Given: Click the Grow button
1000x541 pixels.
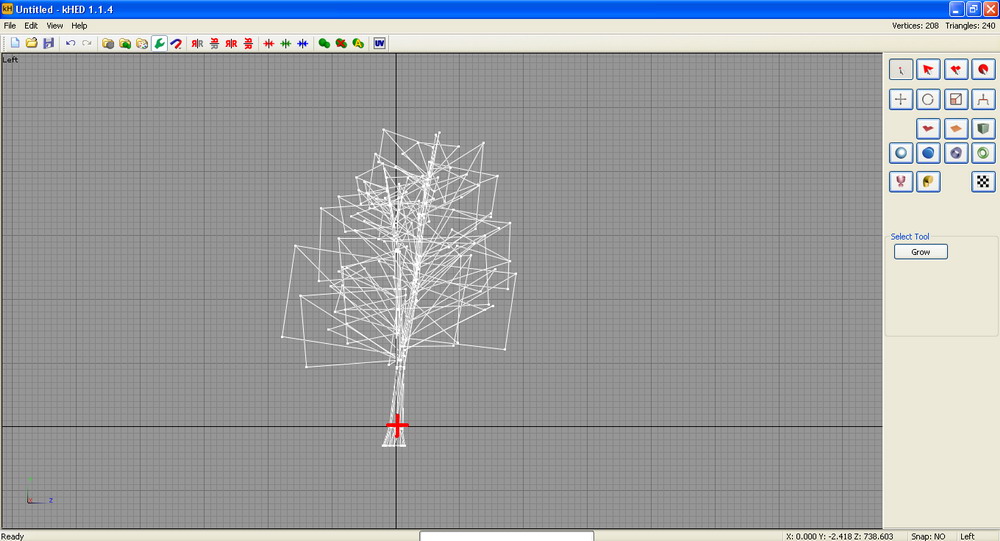Looking at the screenshot, I should (x=920, y=252).
